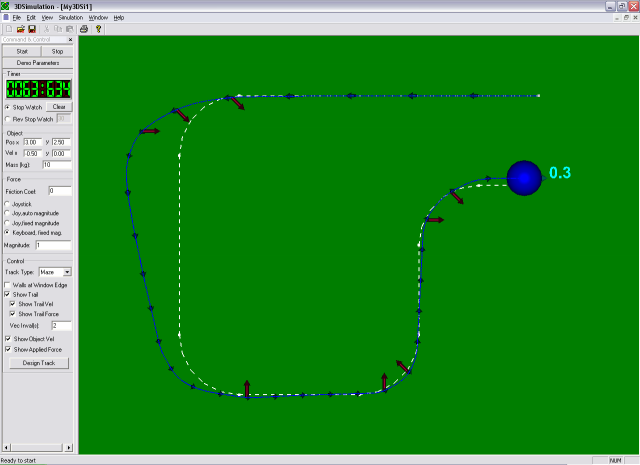Image resolution: width=640 pixels, height=465 pixels.
Task: Close the Command & Control panel
Action: 70,40
